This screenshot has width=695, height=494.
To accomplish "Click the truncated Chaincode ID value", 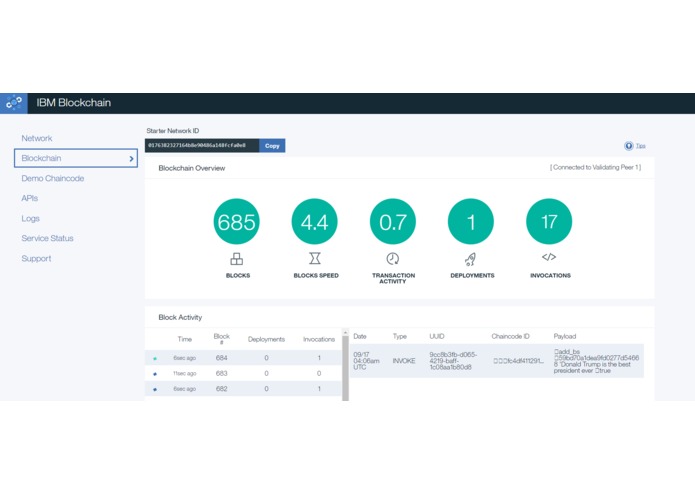I will [519, 361].
